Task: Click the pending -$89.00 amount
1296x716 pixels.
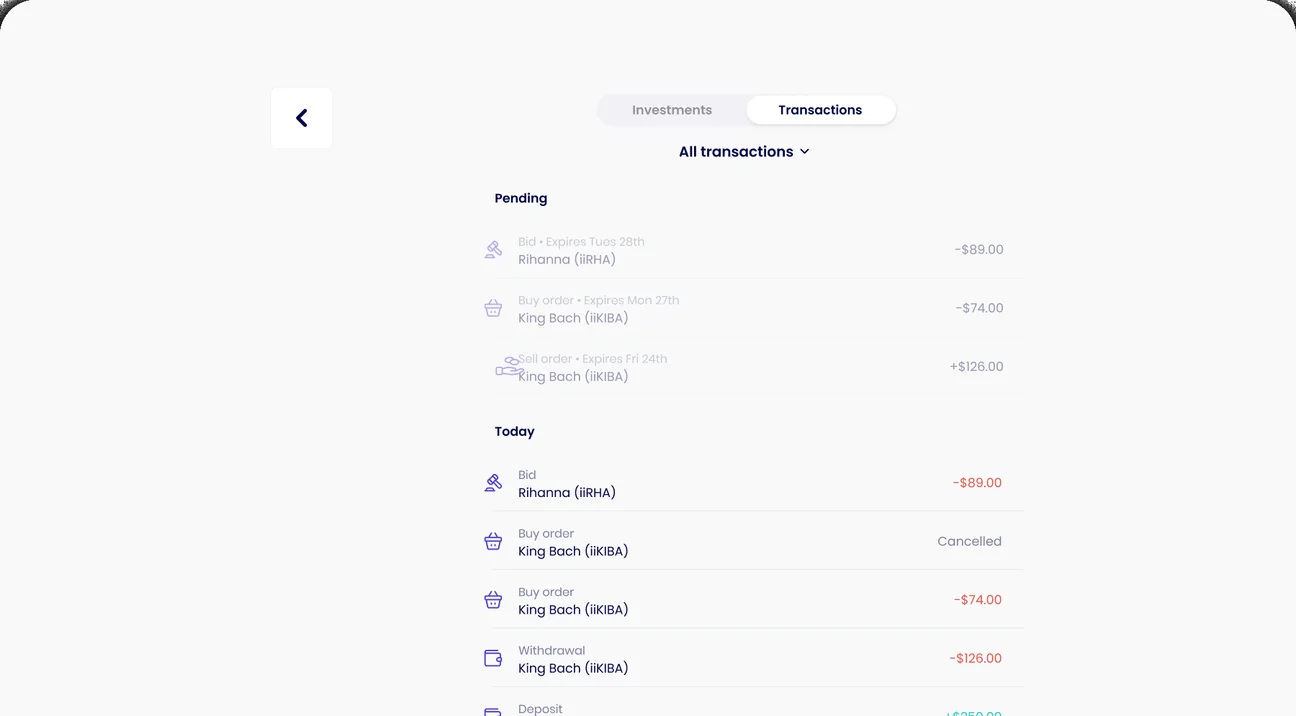Action: click(978, 250)
